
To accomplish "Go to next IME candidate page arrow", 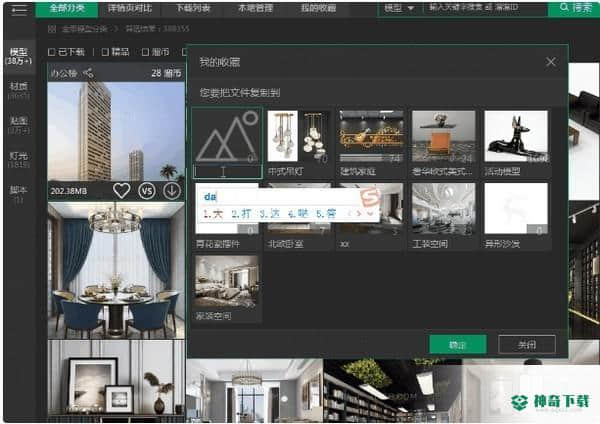I will pos(359,214).
